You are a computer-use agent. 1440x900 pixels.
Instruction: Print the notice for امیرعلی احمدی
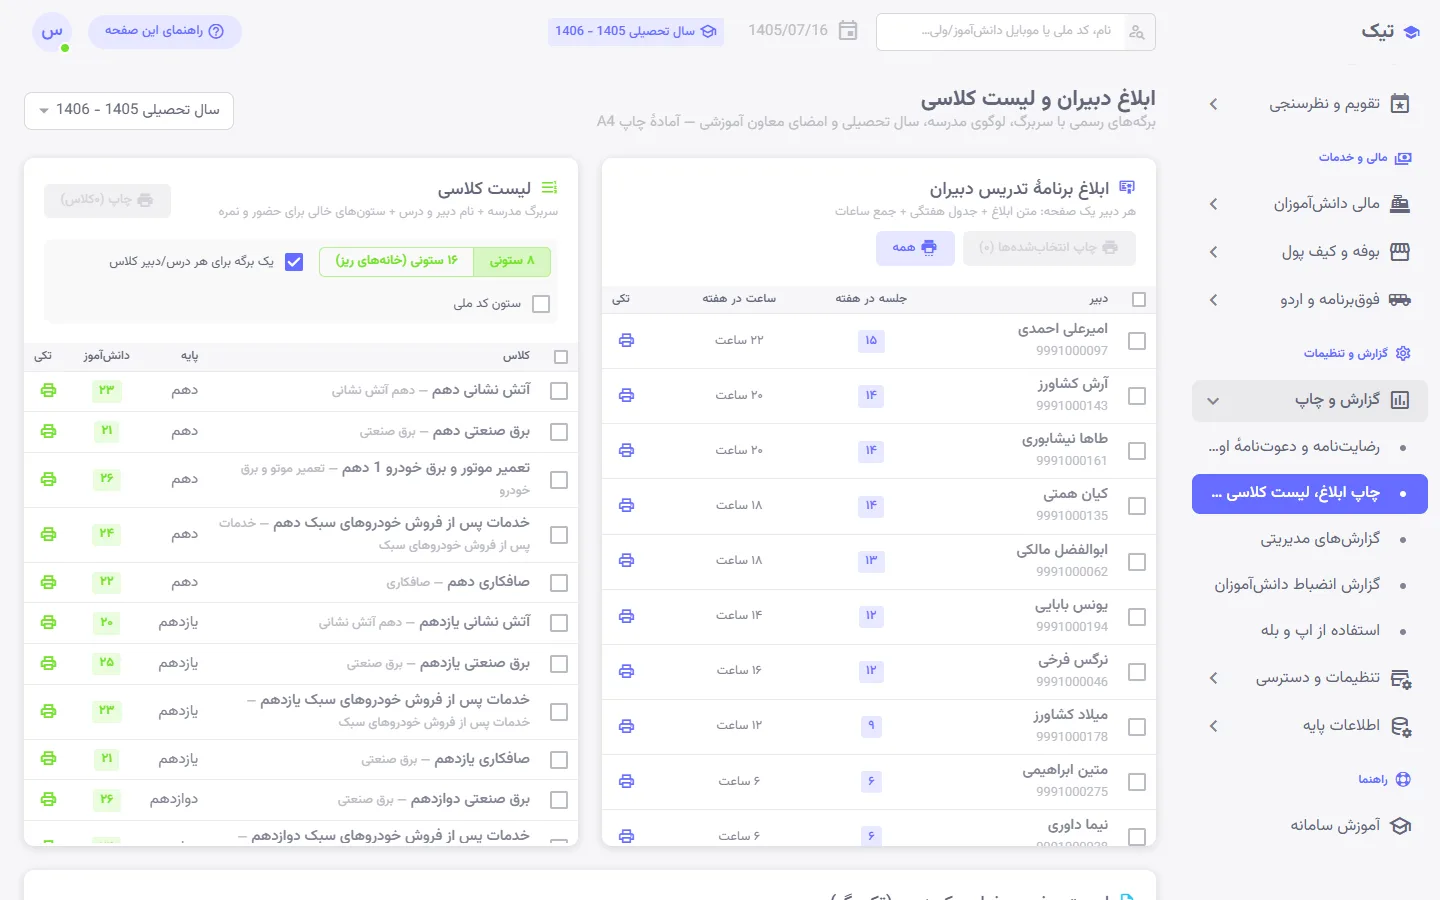626,341
